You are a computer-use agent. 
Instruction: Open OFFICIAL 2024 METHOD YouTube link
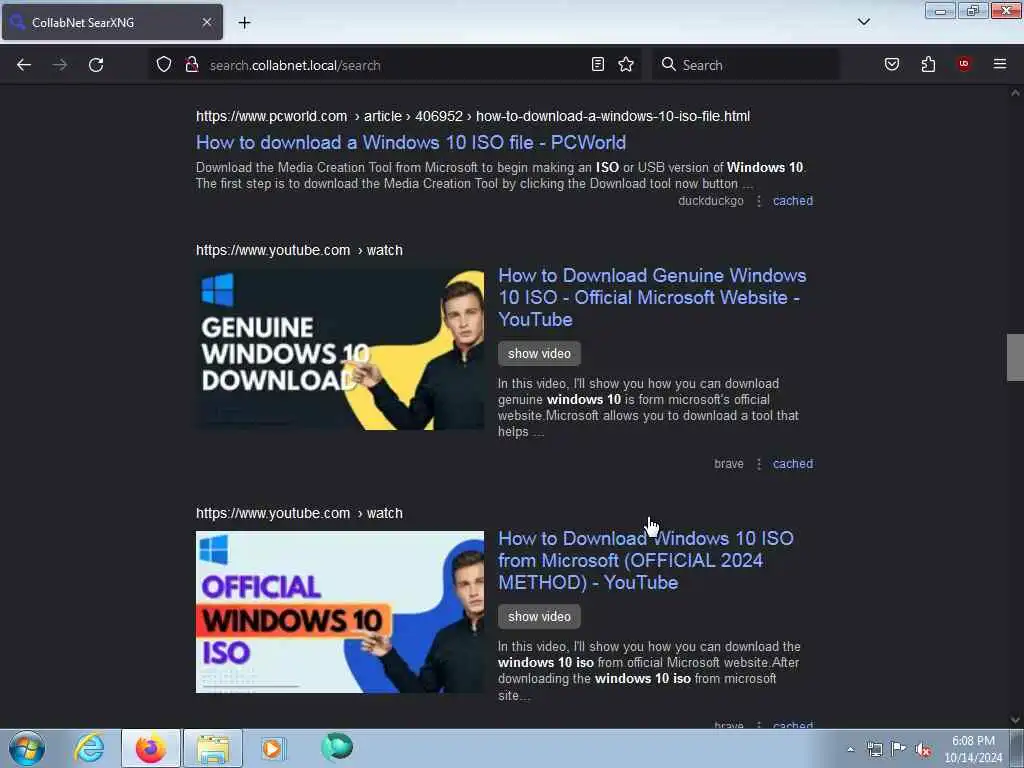[646, 560]
